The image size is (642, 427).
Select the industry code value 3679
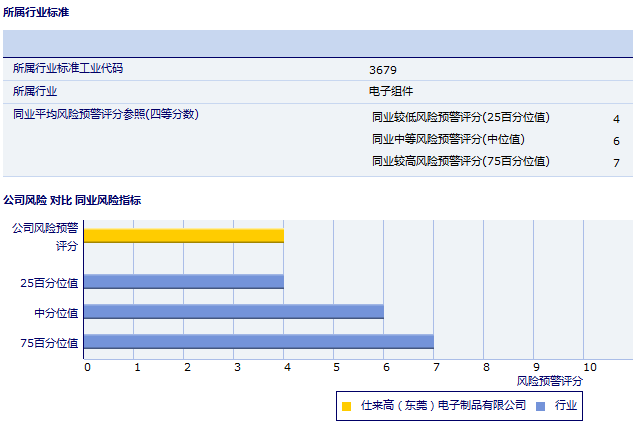click(x=382, y=69)
